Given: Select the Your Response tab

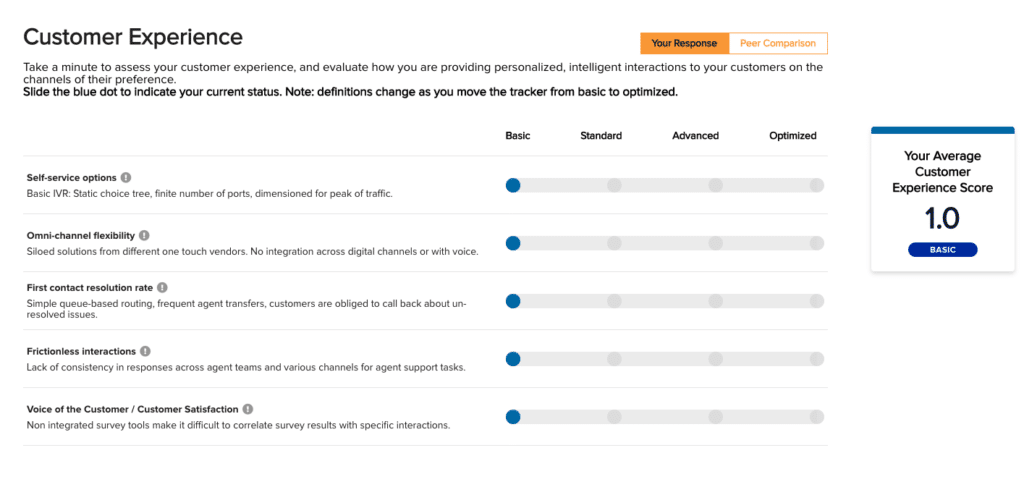Looking at the screenshot, I should pyautogui.click(x=684, y=43).
